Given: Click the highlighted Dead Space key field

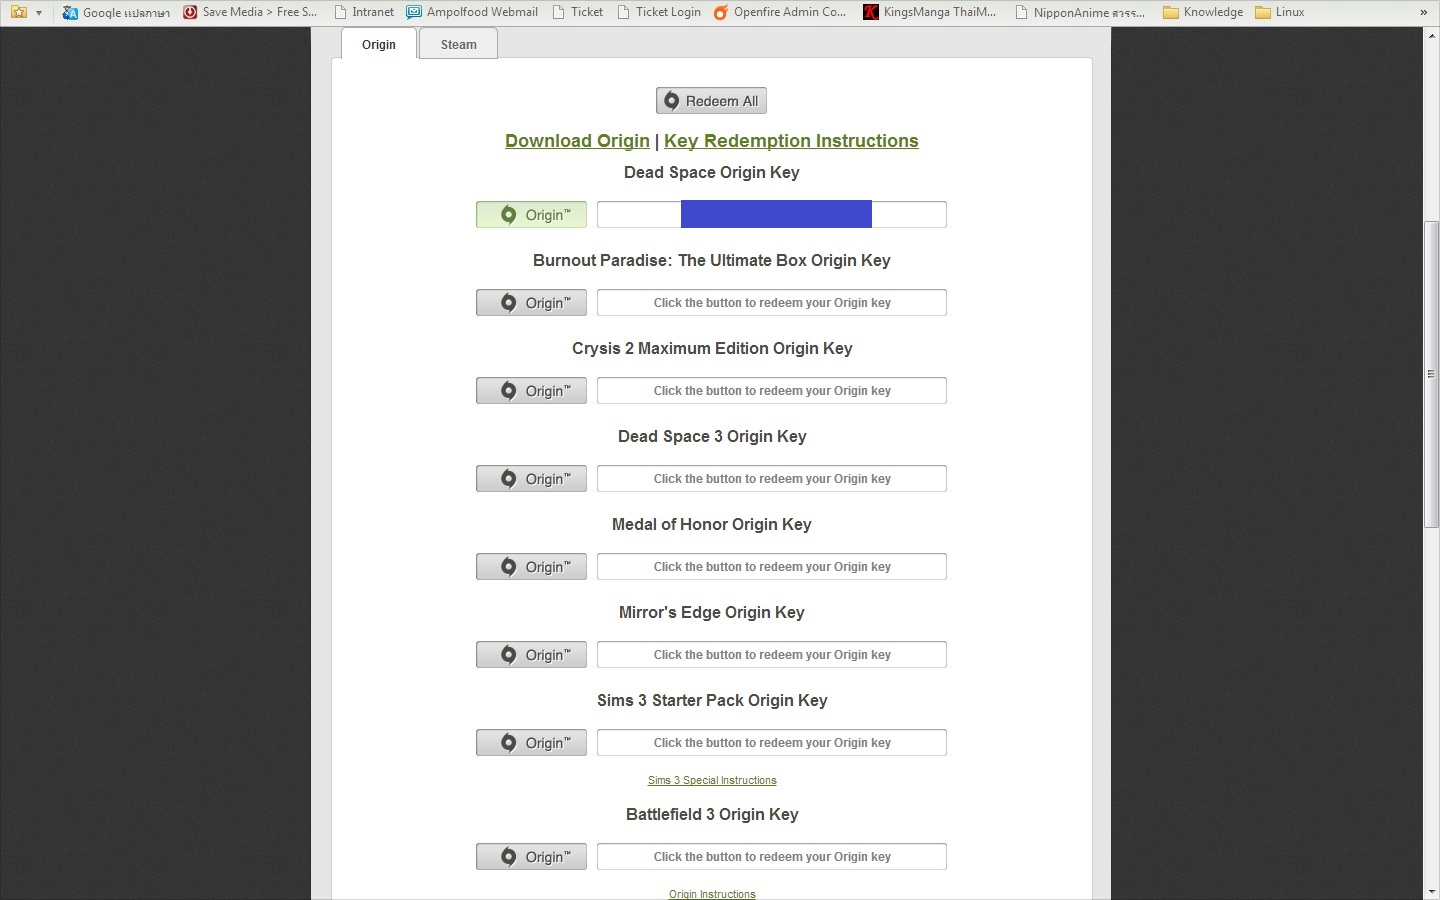Looking at the screenshot, I should click(772, 215).
